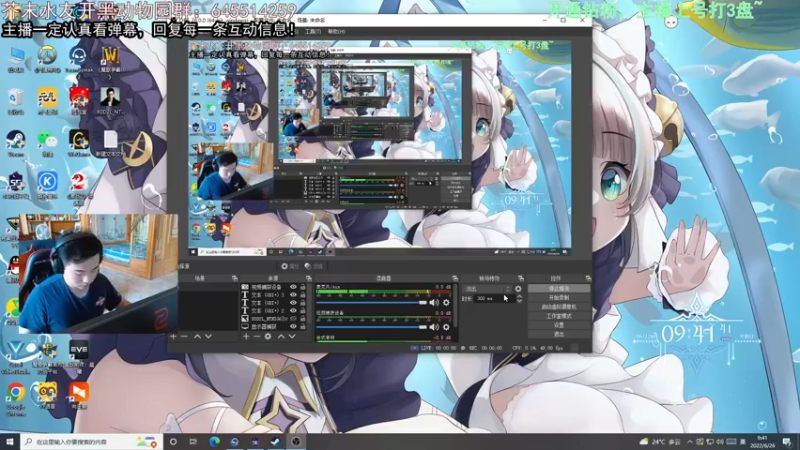Open settings gear of the Mic/Aux mixer channel
The width and height of the screenshot is (800, 450).
point(446,303)
